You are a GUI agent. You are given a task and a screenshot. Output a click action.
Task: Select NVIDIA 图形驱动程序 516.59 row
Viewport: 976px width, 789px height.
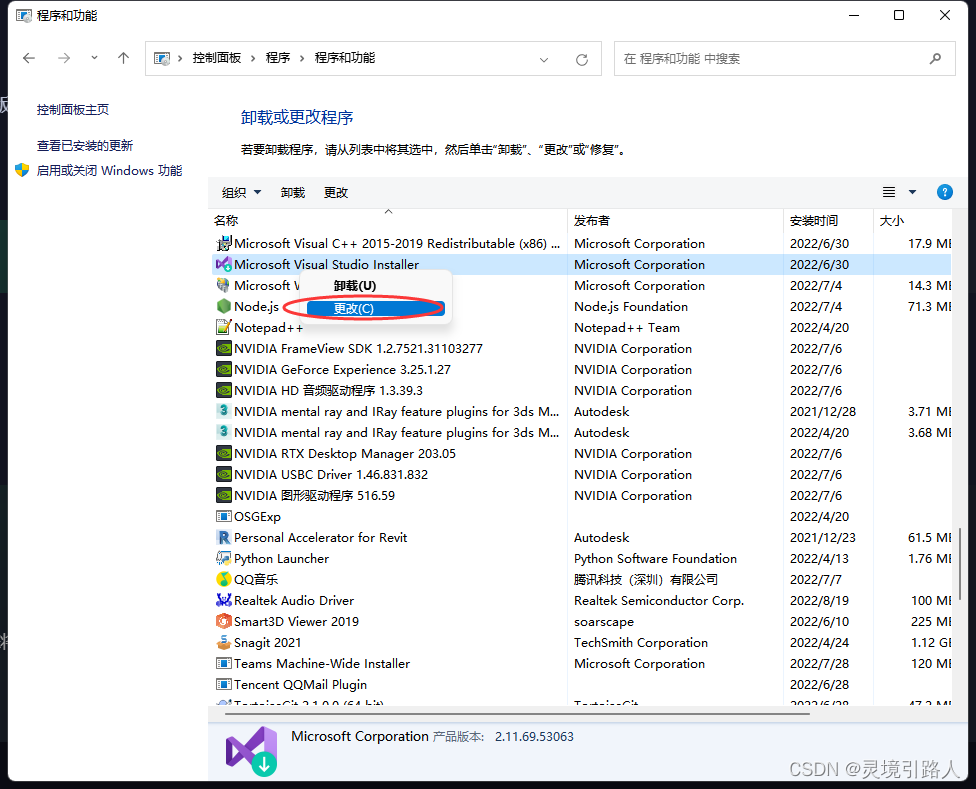[581, 496]
